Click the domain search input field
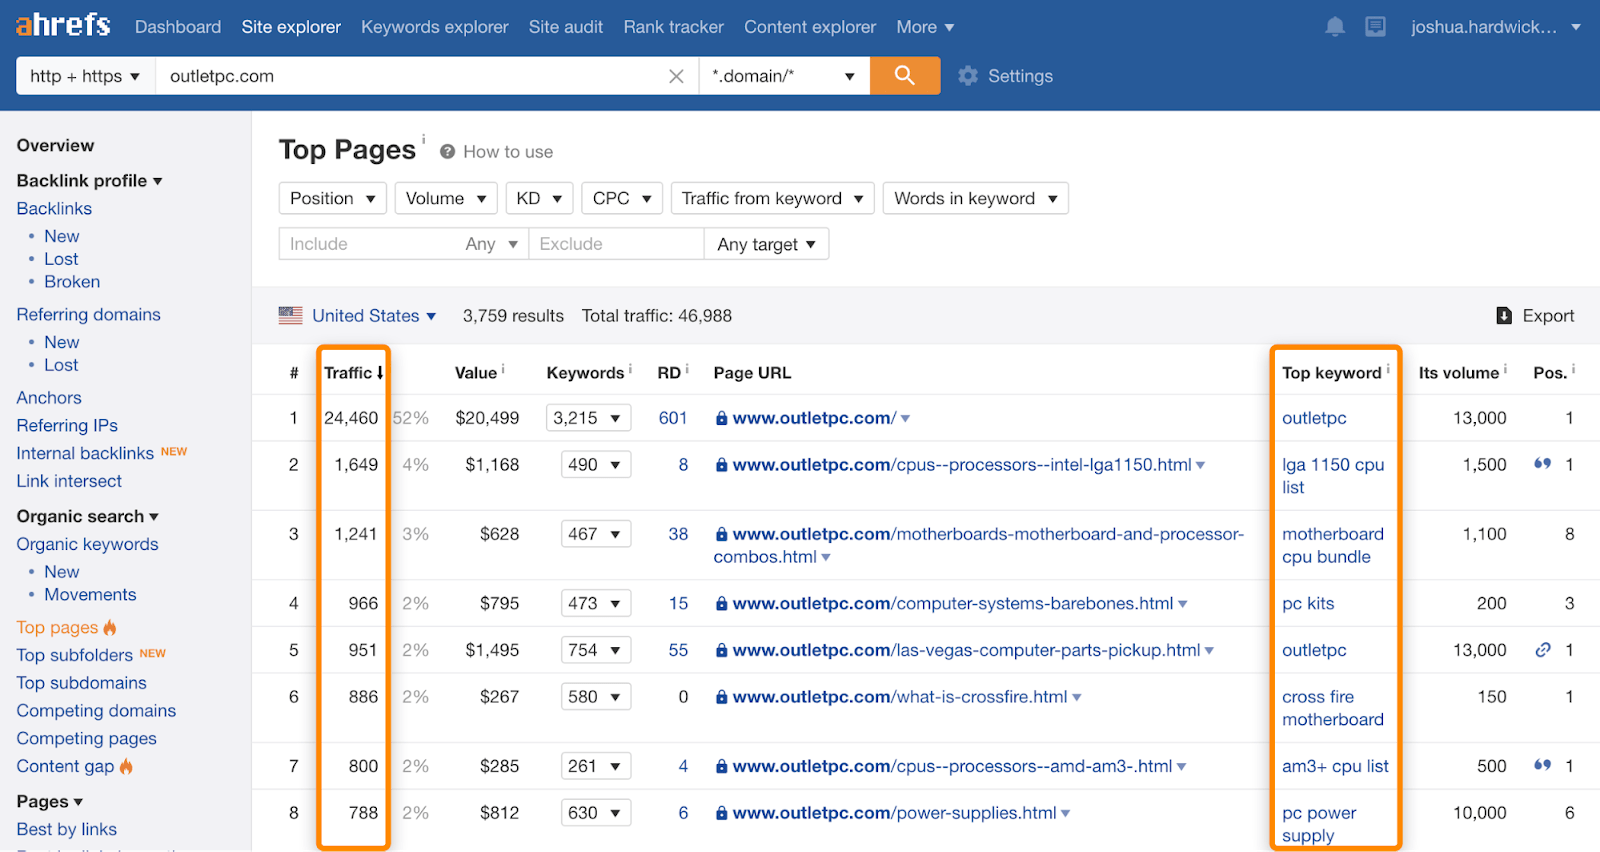Viewport: 1600px width, 852px height. click(410, 76)
